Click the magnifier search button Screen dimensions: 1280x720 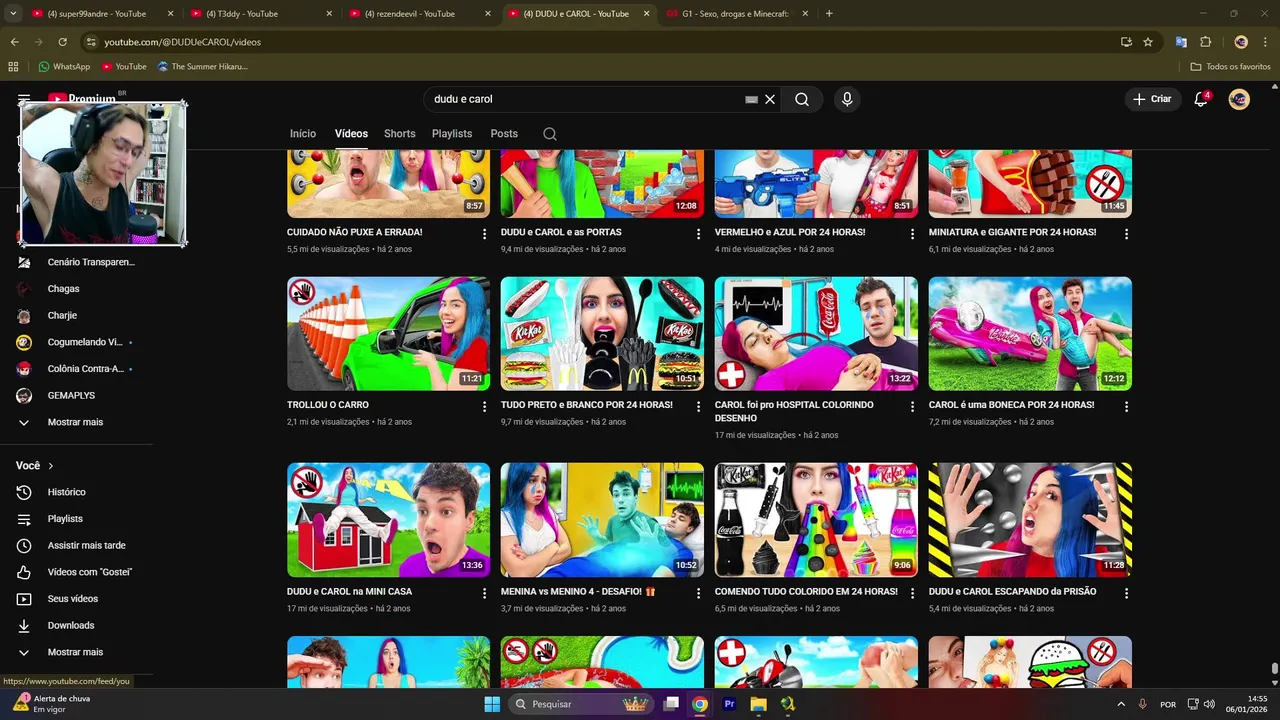pyautogui.click(x=802, y=99)
